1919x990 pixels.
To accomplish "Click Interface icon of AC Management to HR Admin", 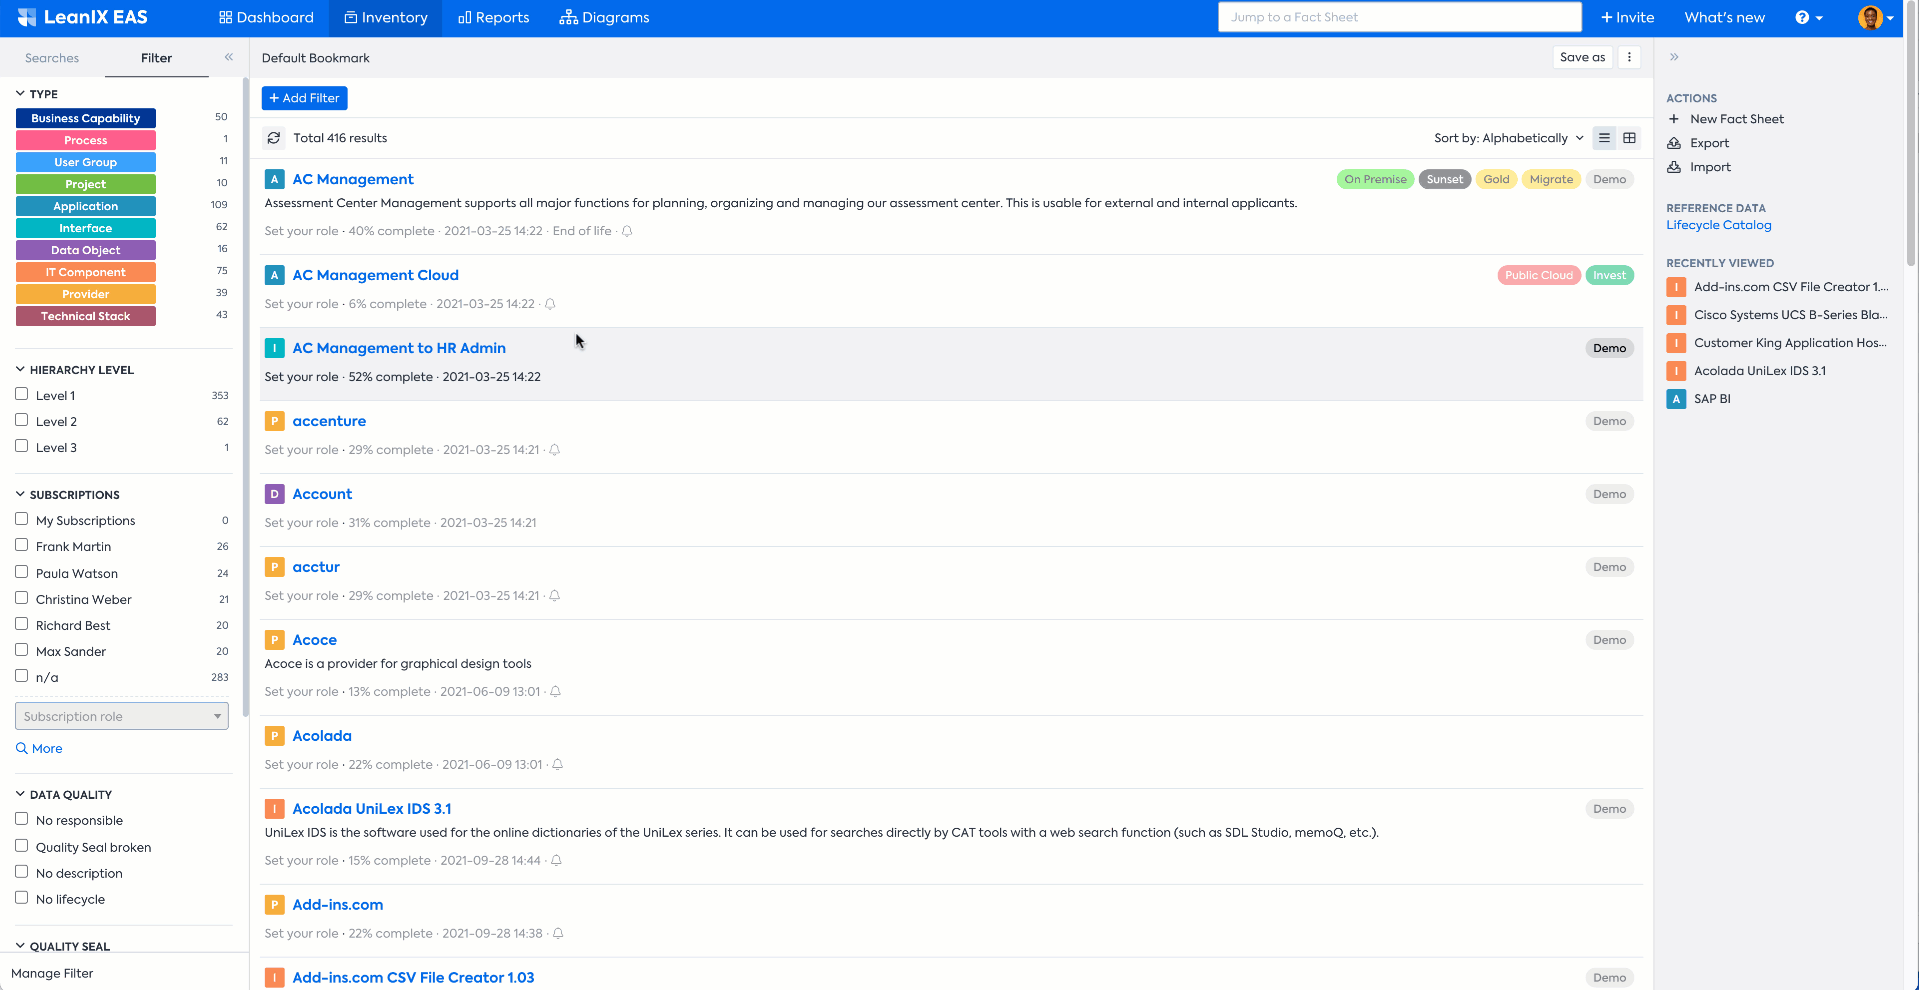I will click(x=274, y=348).
